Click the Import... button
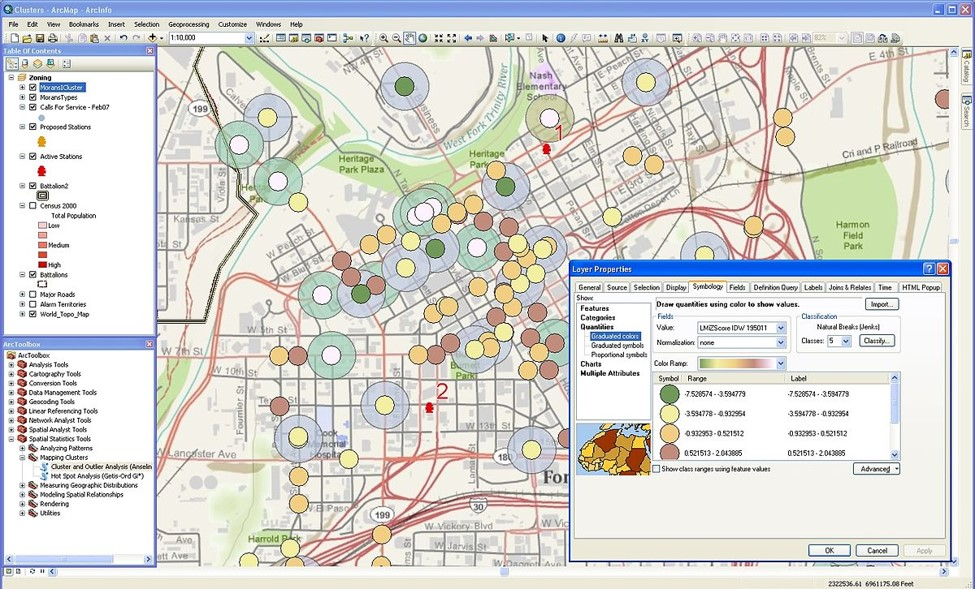This screenshot has width=975, height=589. 881,304
